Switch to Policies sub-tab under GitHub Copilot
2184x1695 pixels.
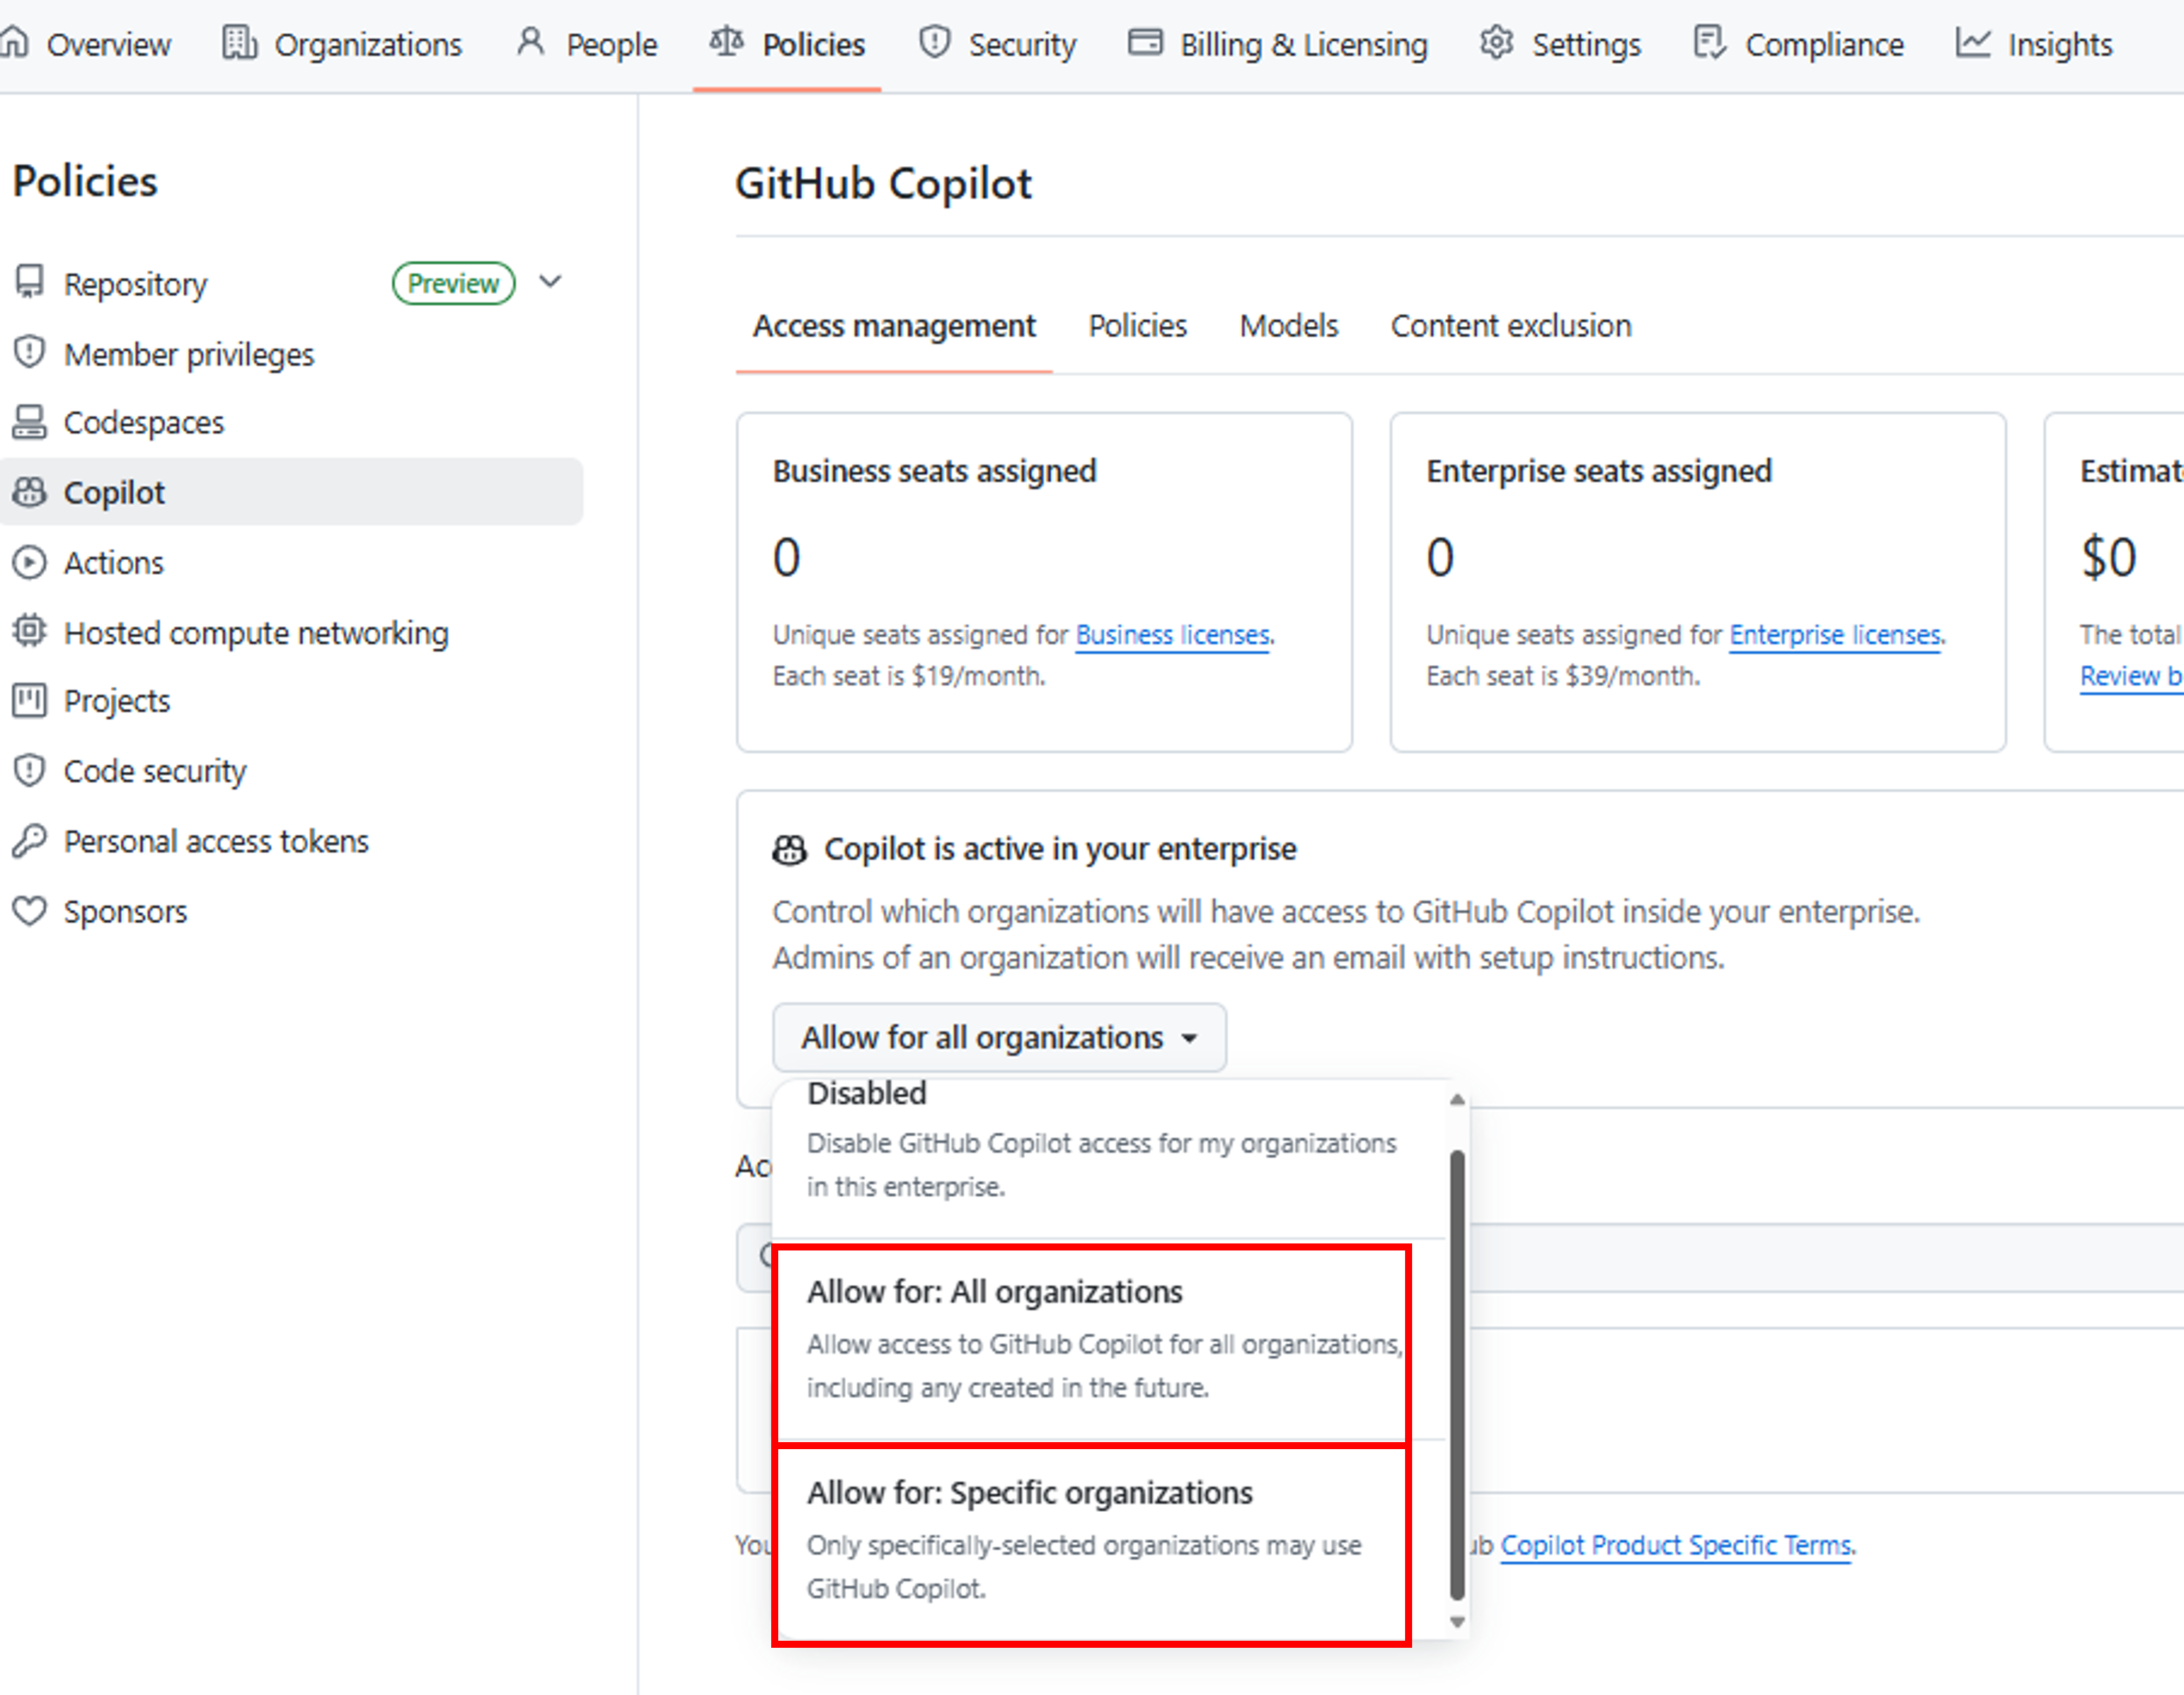pos(1137,326)
